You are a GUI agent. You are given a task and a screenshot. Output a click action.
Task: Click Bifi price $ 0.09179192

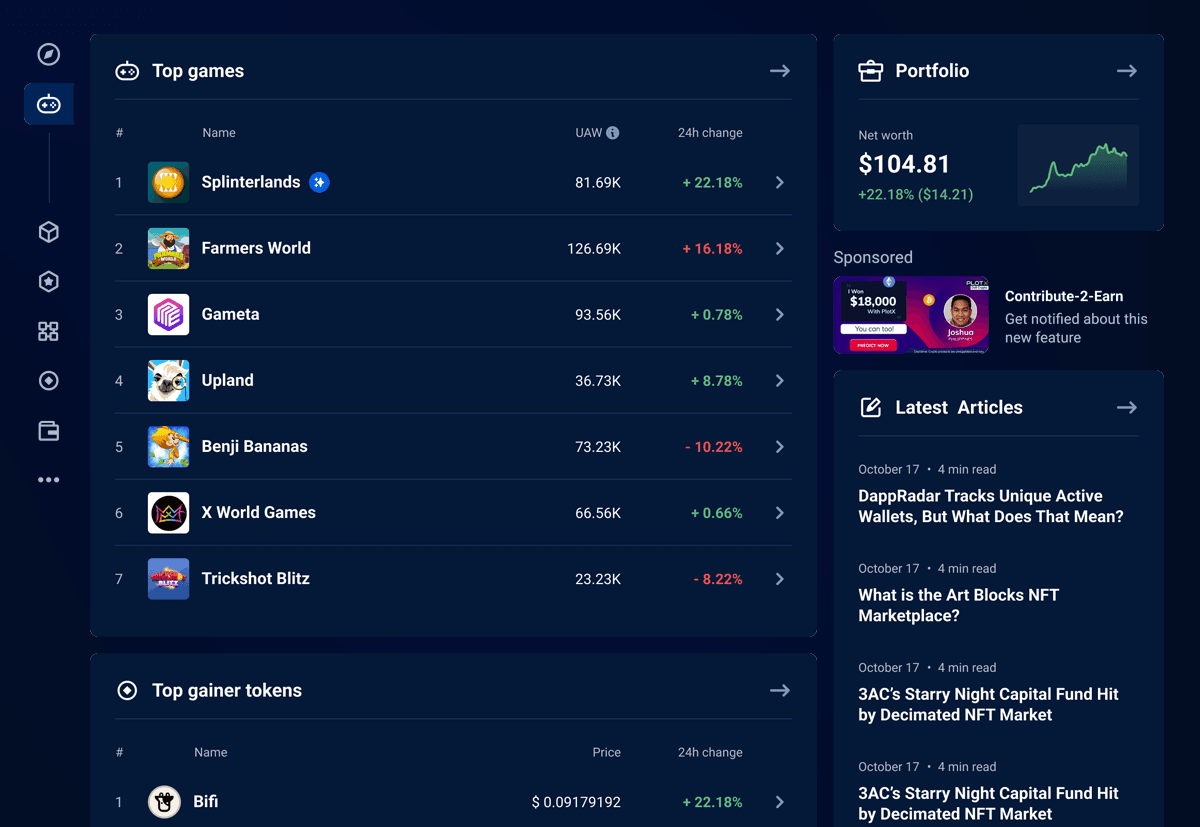576,802
